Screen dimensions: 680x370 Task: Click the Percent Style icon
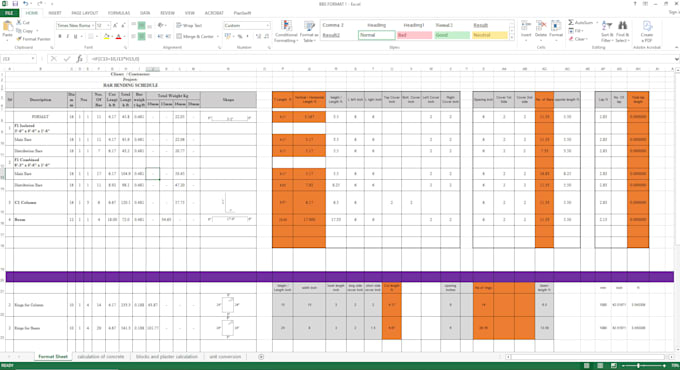pos(240,36)
